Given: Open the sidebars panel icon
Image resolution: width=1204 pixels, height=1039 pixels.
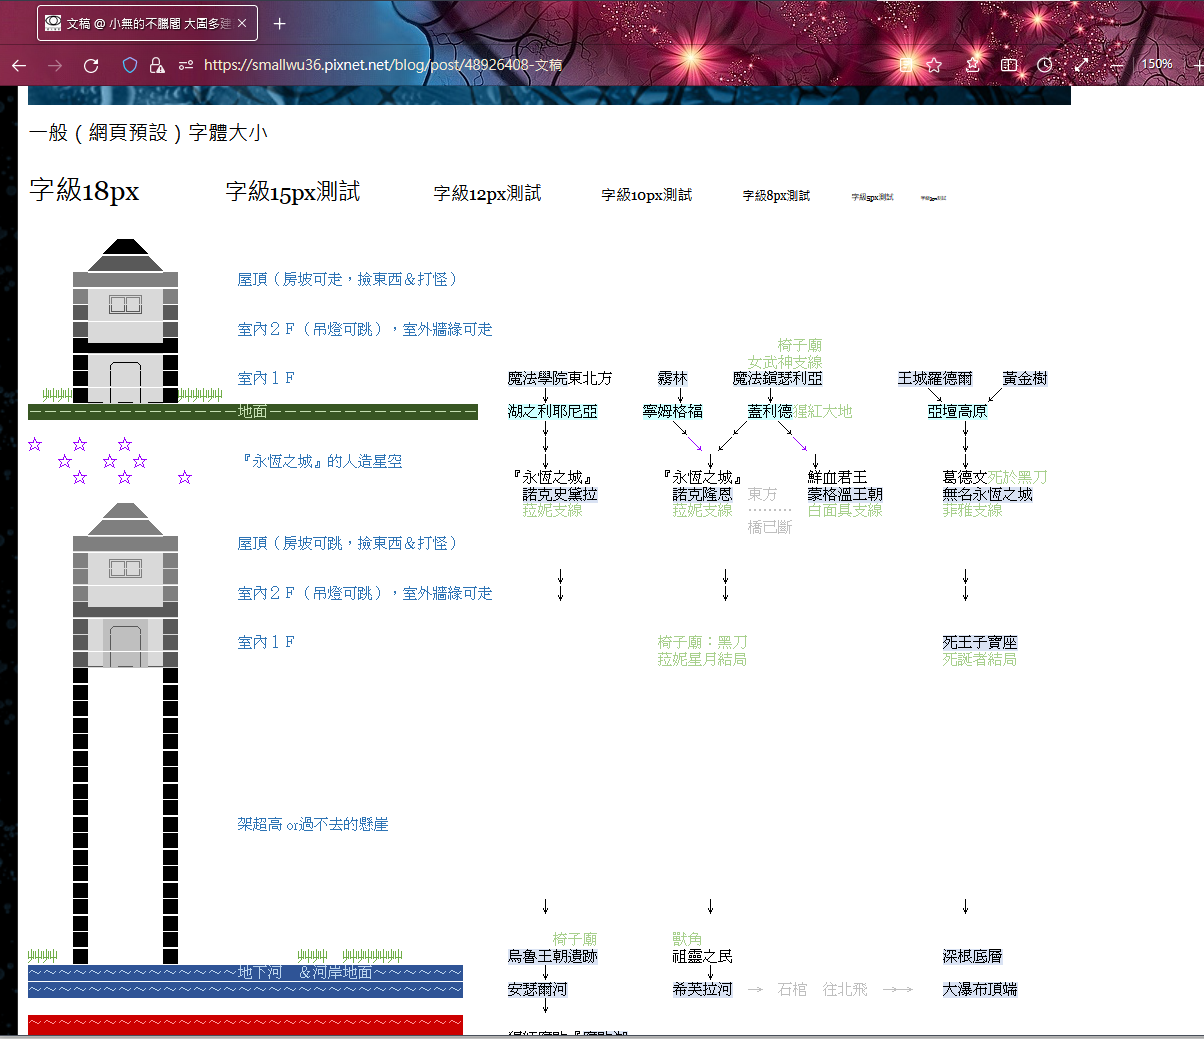Looking at the screenshot, I should coord(1008,64).
